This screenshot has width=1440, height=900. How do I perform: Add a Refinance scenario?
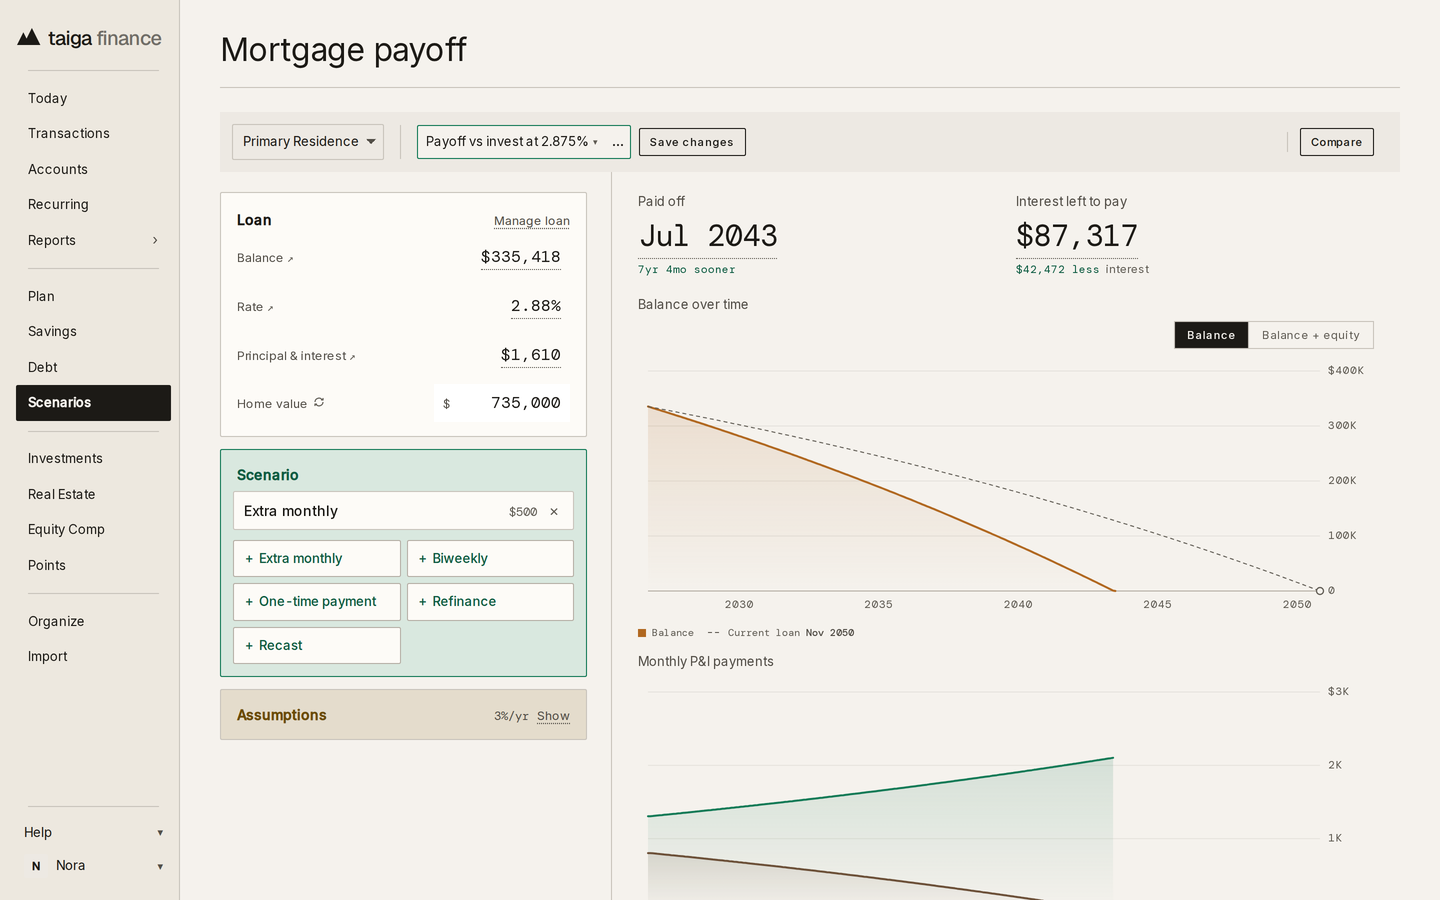point(490,602)
